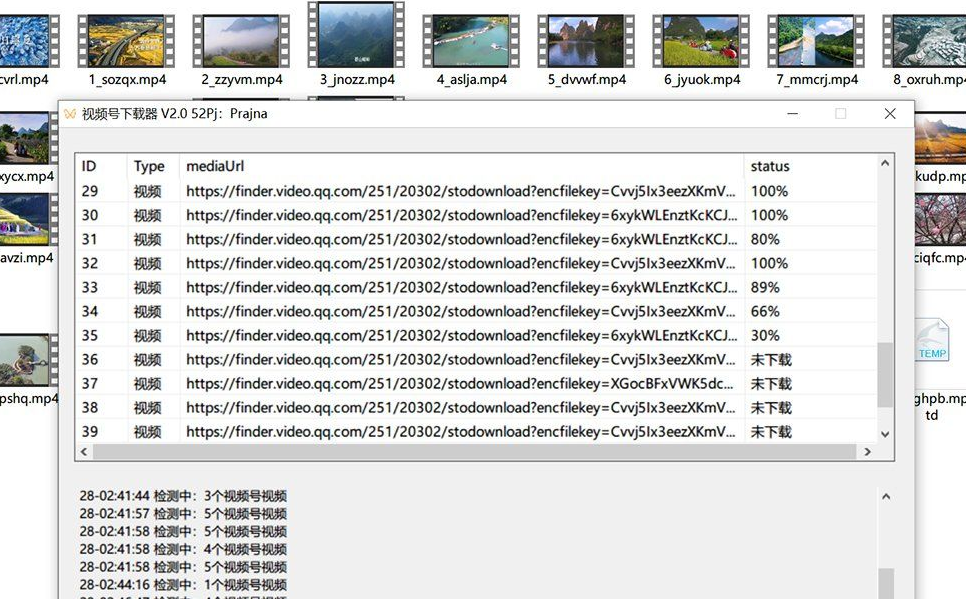
Task: Open the 7_mmcrj.mp4 waterfall thumbnail
Action: pyautogui.click(x=815, y=37)
